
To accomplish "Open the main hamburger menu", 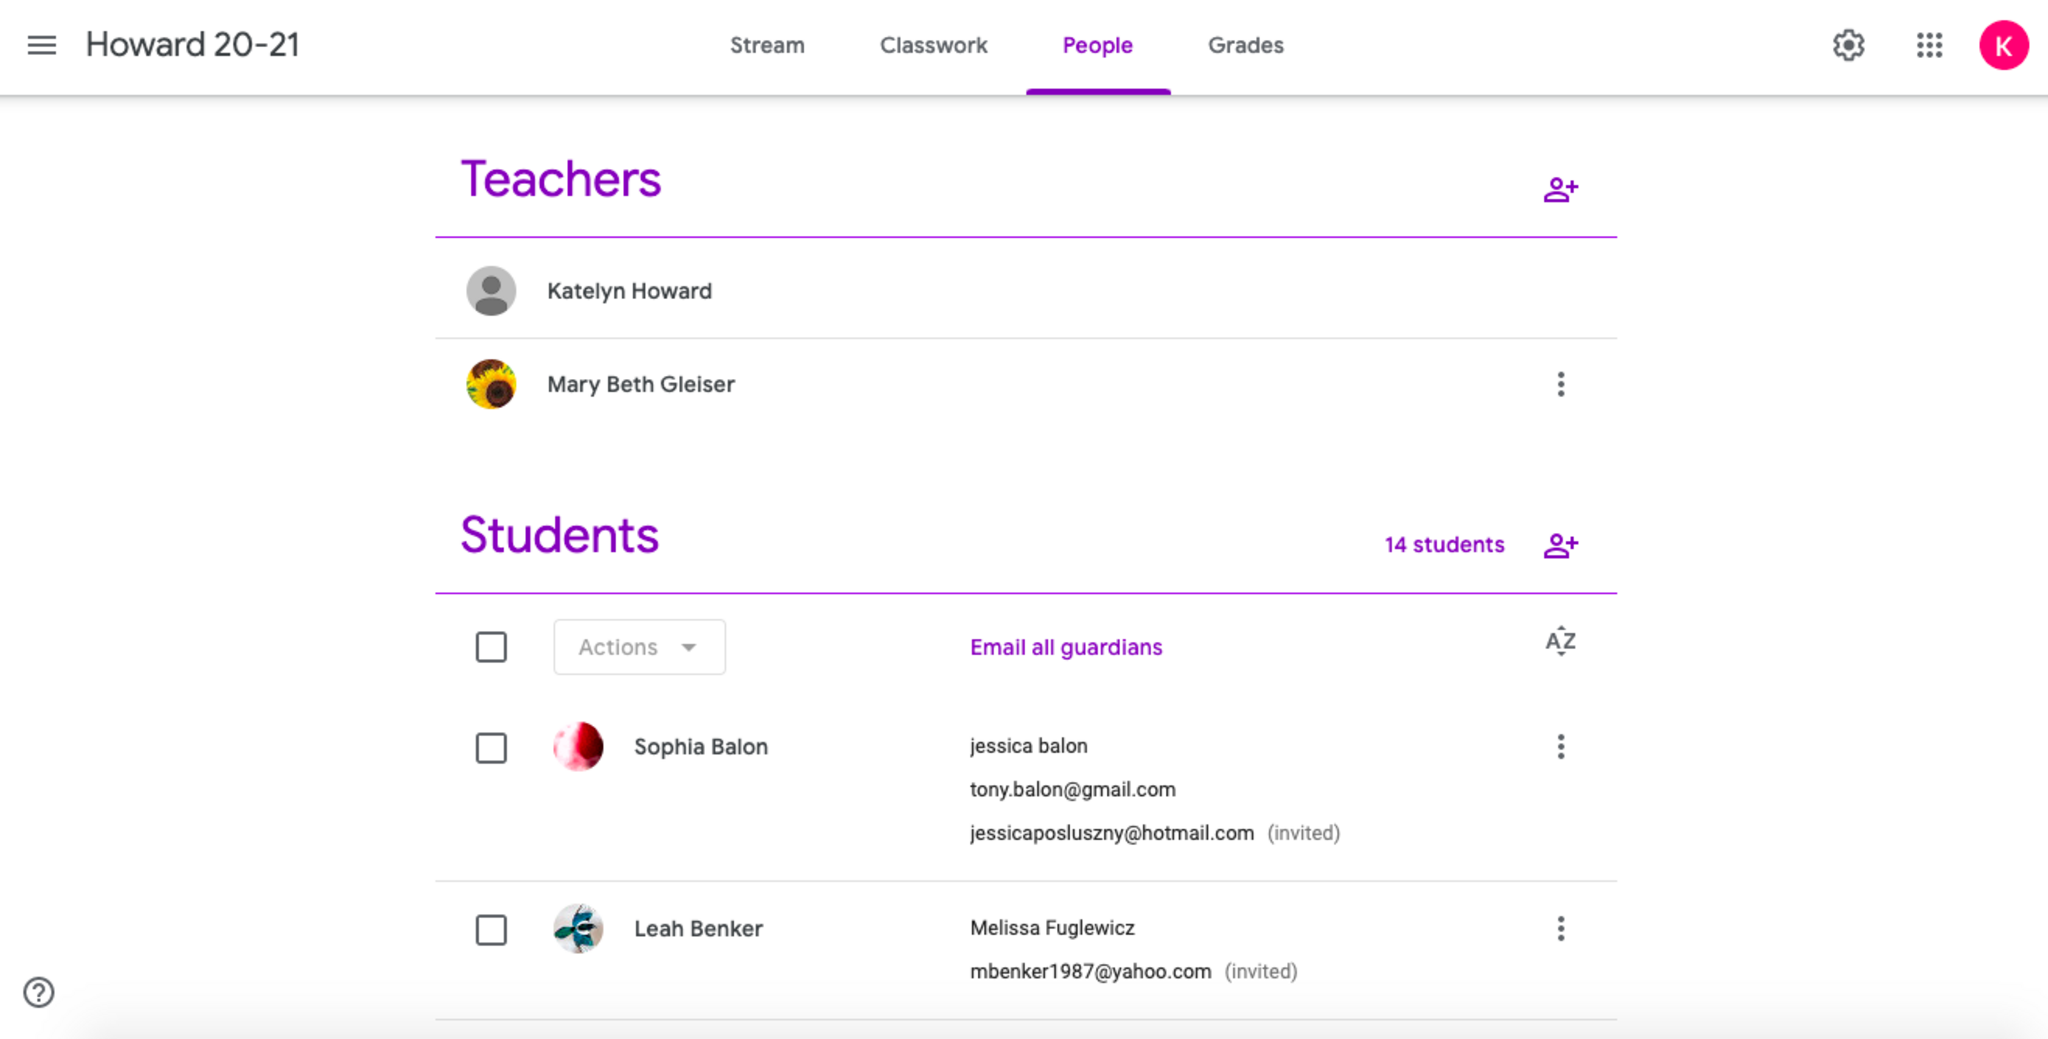I will click(x=42, y=45).
